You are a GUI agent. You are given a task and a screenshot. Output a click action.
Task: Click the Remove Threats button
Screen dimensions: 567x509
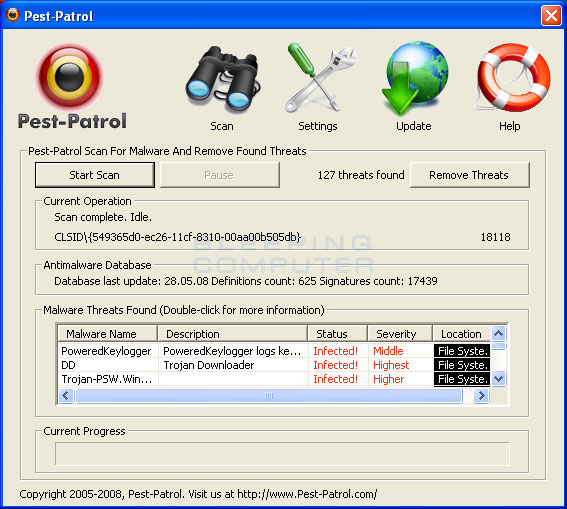tap(470, 175)
